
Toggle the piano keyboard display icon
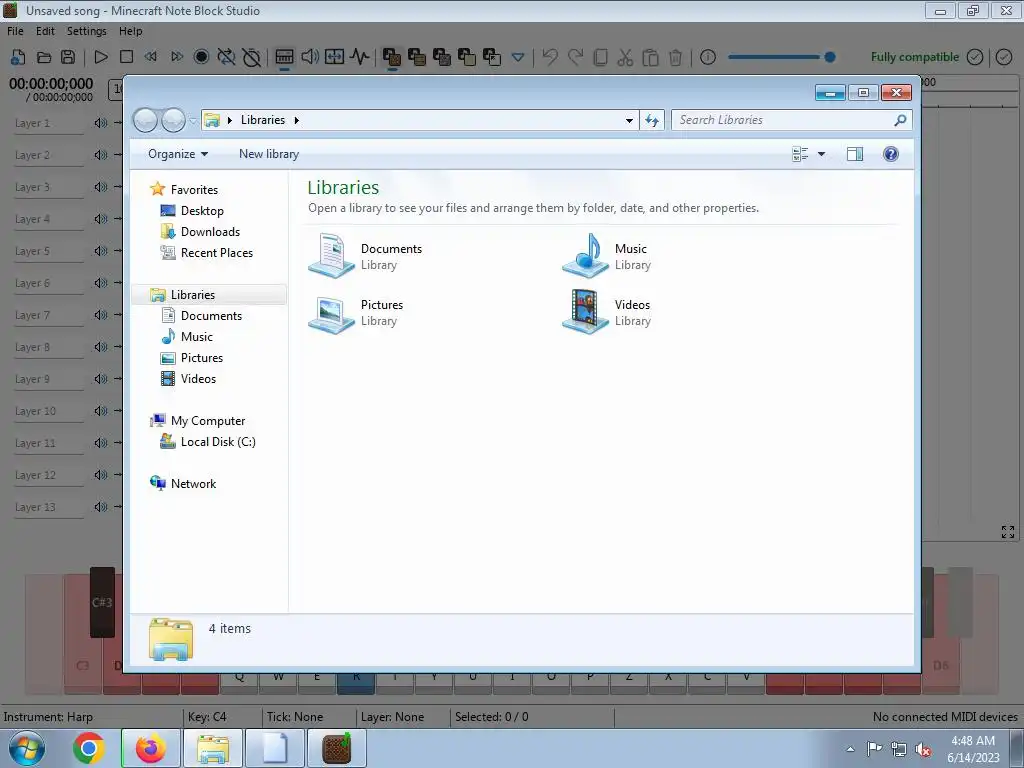pyautogui.click(x=284, y=57)
